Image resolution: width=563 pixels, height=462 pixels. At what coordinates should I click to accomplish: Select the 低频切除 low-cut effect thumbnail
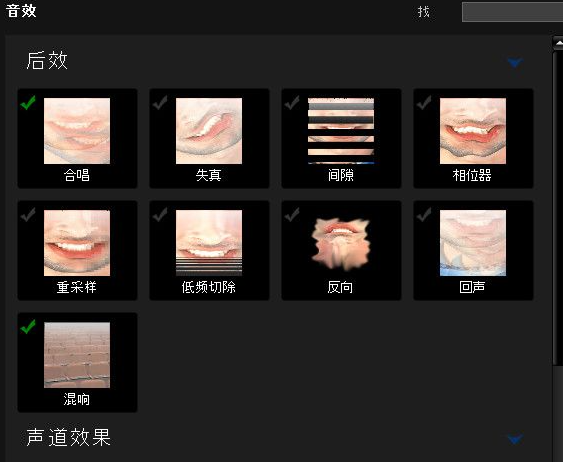[209, 243]
